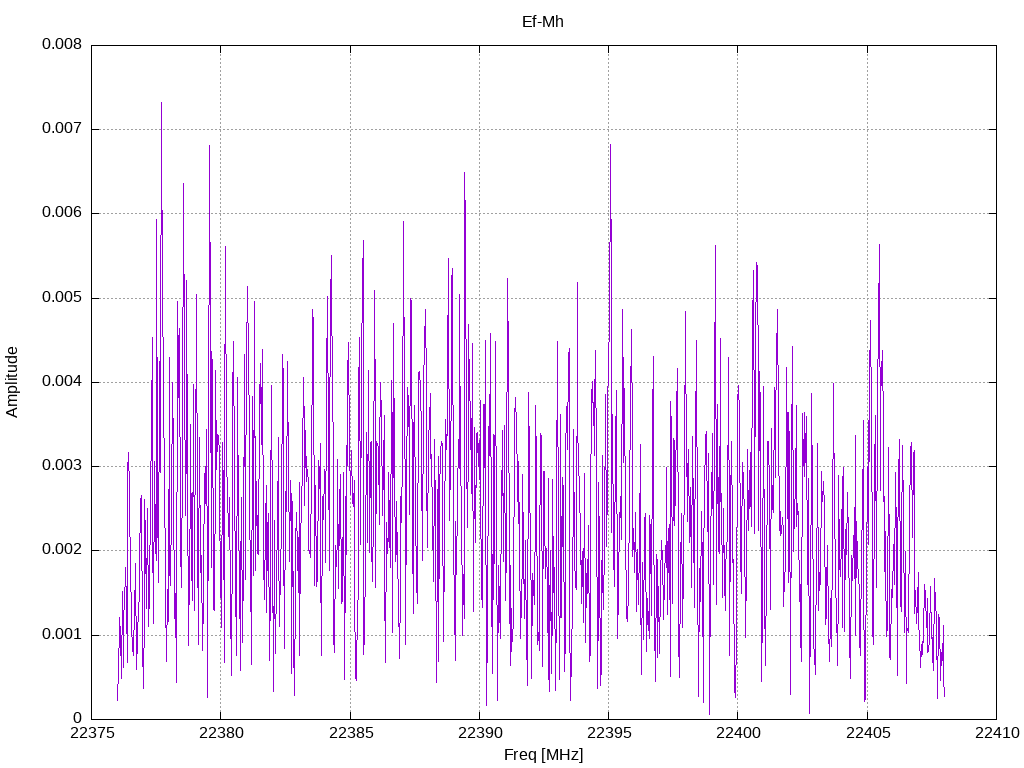1024x768 pixels.
Task: Click the y-axis tick label 0.001
Action: point(62,634)
